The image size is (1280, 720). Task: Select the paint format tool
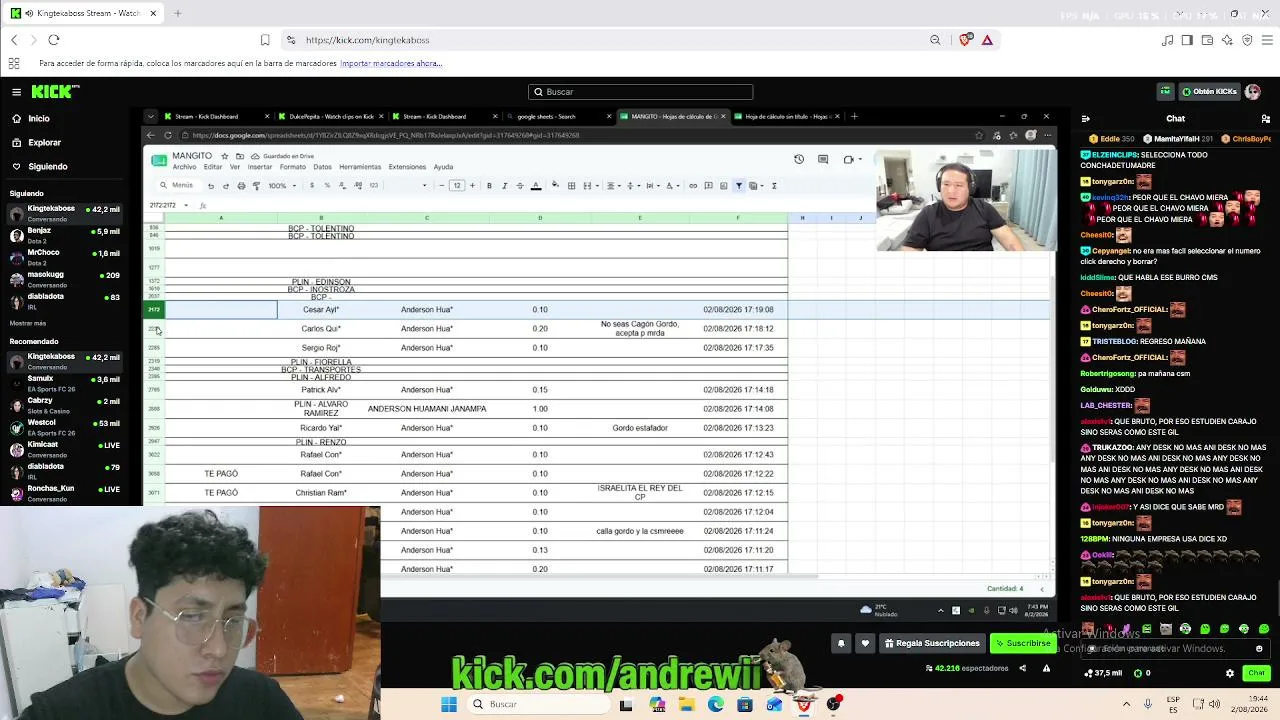[257, 186]
